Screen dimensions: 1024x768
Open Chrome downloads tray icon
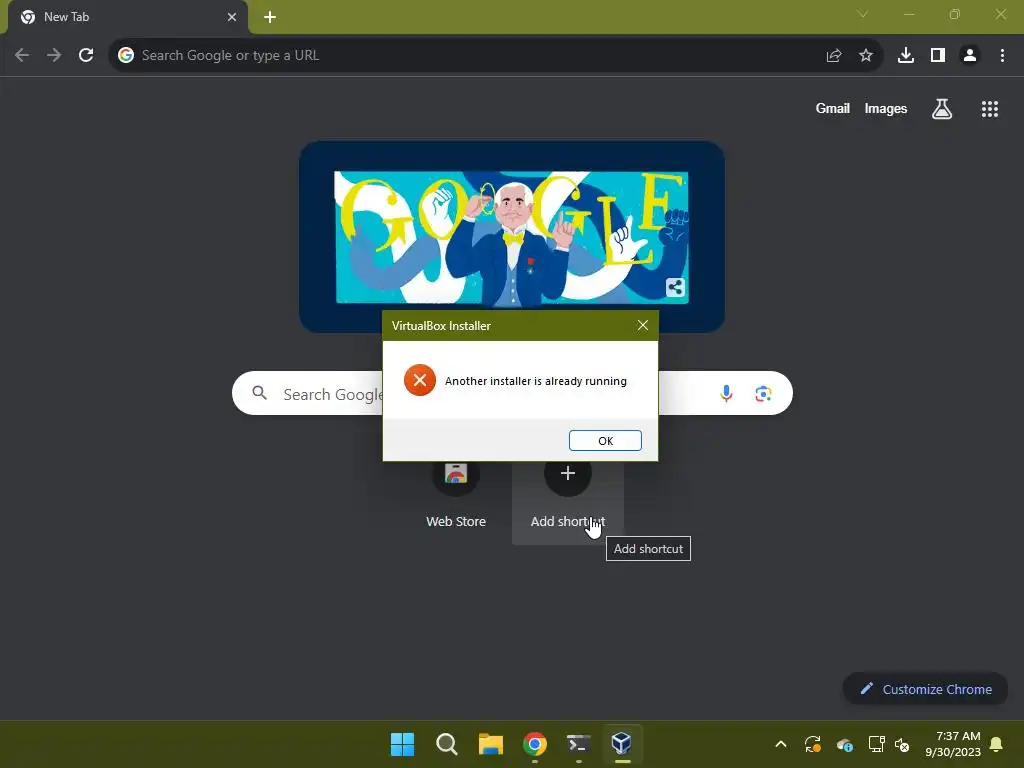click(x=905, y=56)
